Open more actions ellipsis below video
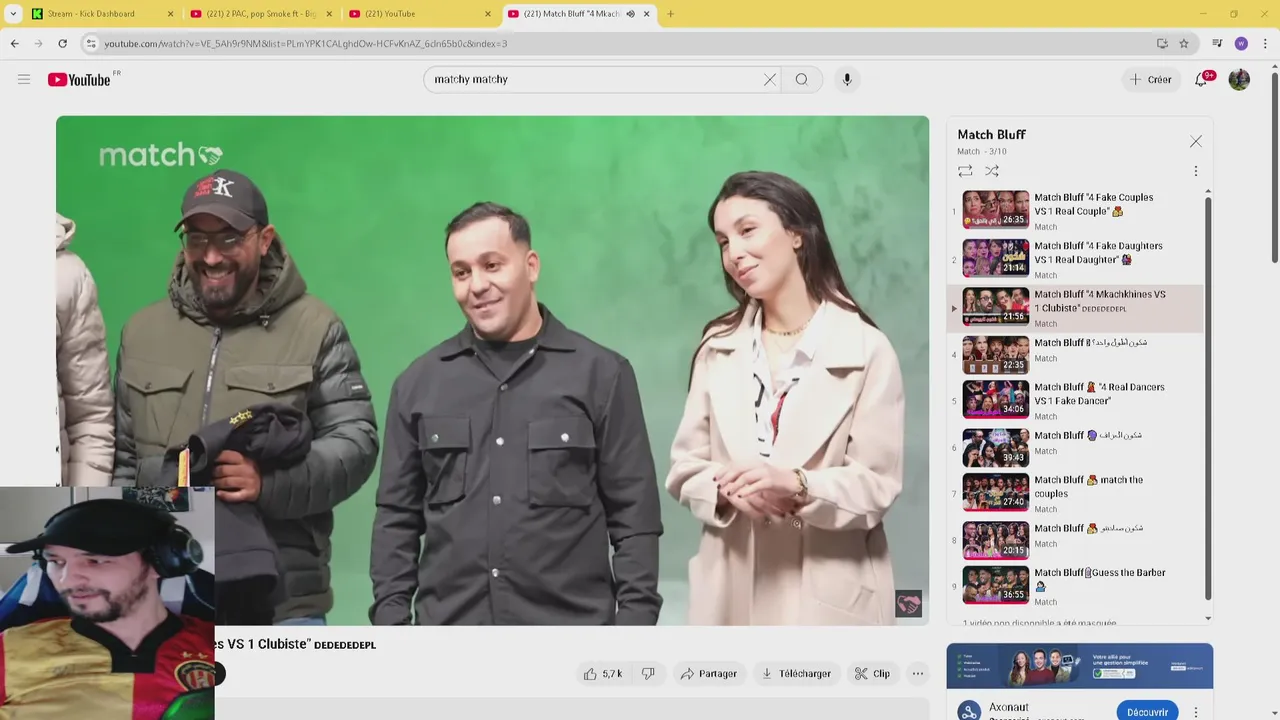1280x720 pixels. pyautogui.click(x=918, y=674)
